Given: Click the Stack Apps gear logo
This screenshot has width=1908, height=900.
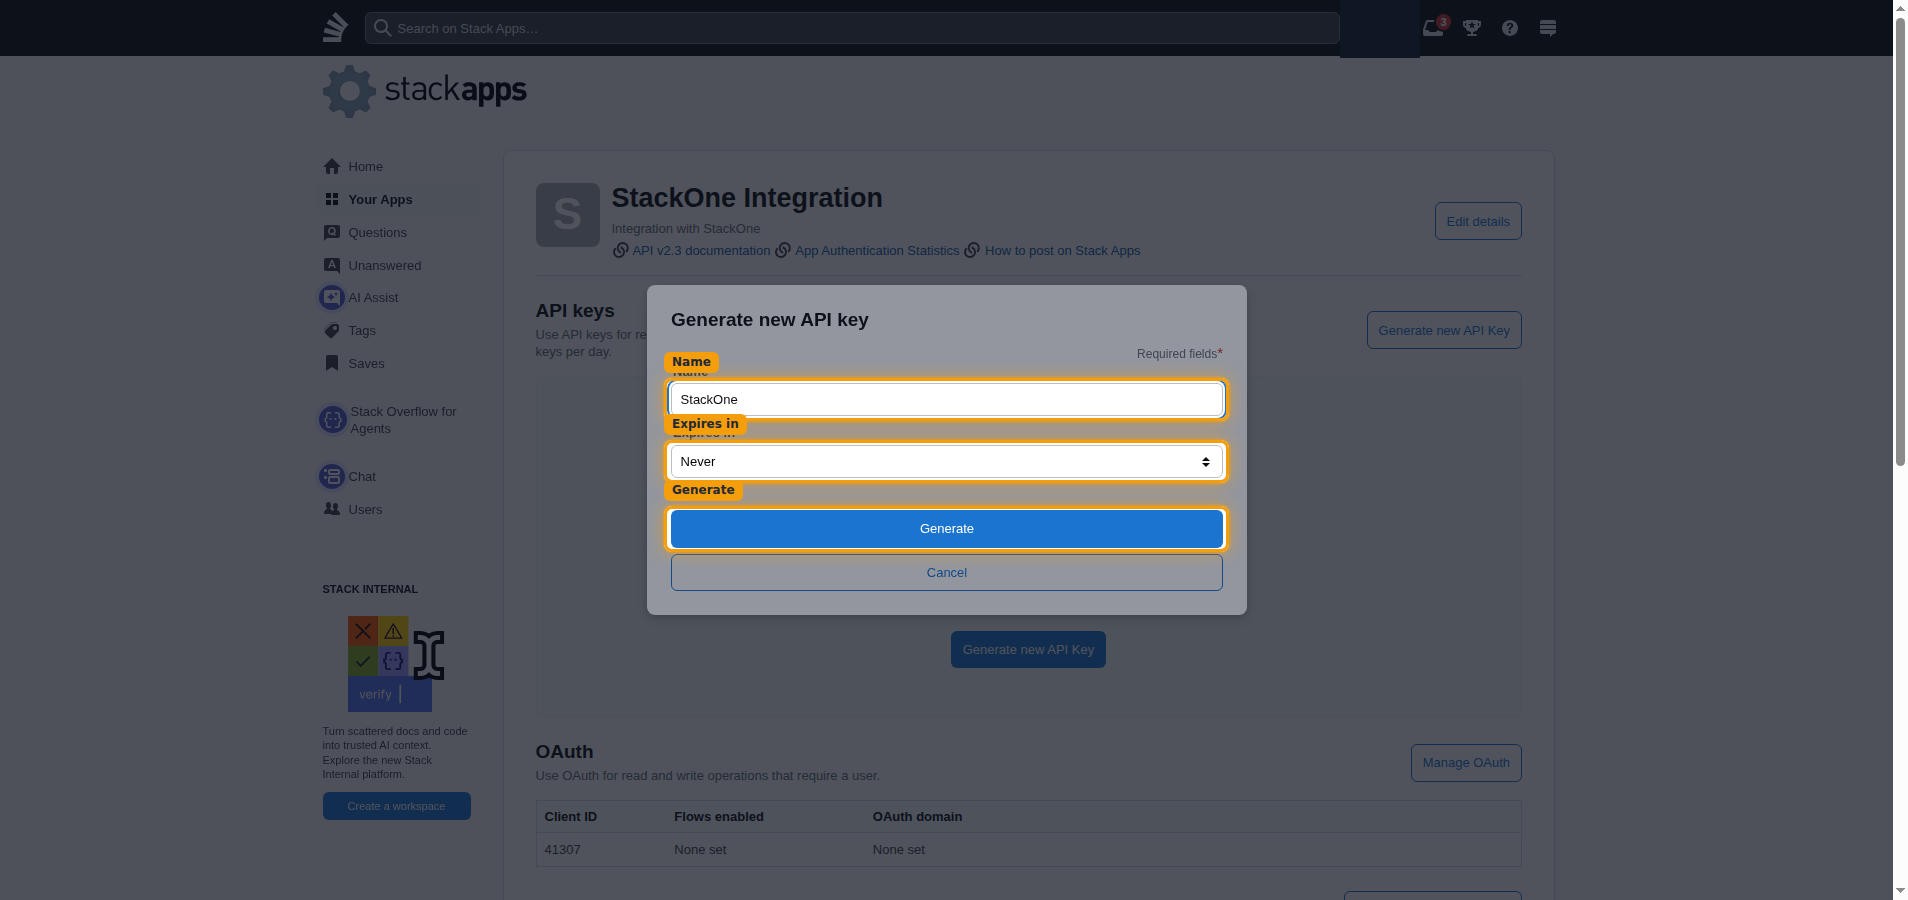Looking at the screenshot, I should (x=349, y=91).
